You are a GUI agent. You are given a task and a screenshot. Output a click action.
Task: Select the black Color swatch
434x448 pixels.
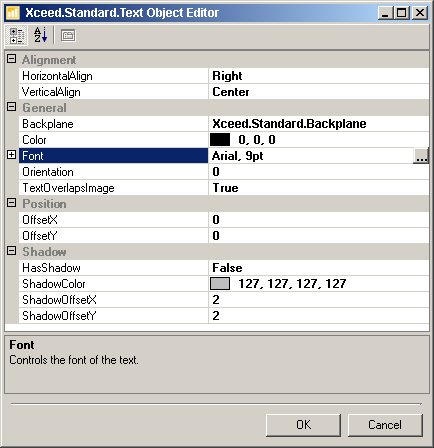(220, 140)
